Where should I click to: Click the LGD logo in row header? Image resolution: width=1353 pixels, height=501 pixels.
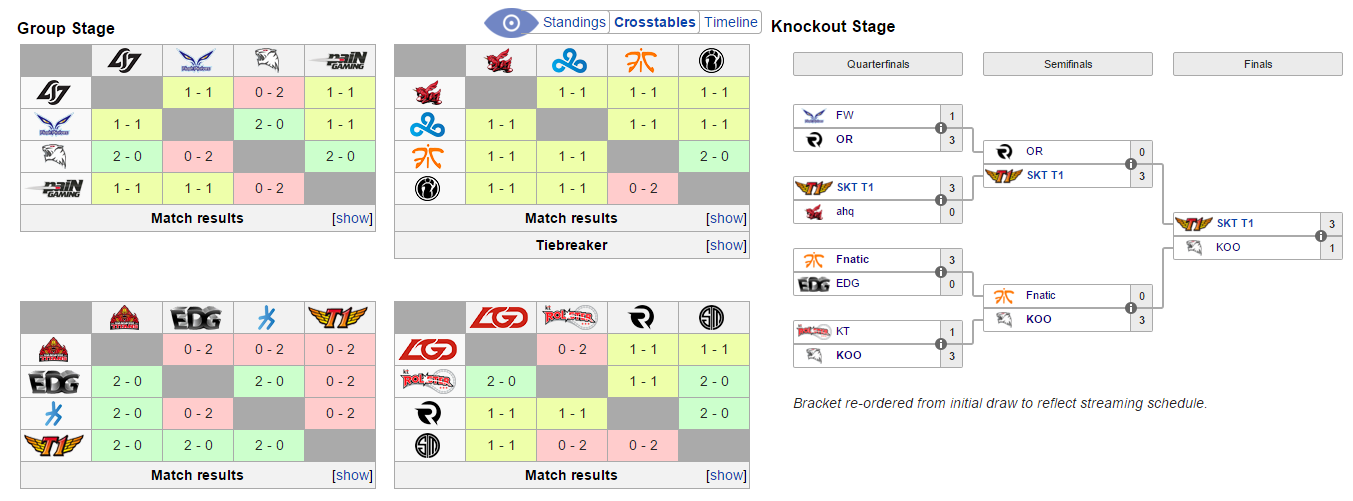click(x=430, y=350)
